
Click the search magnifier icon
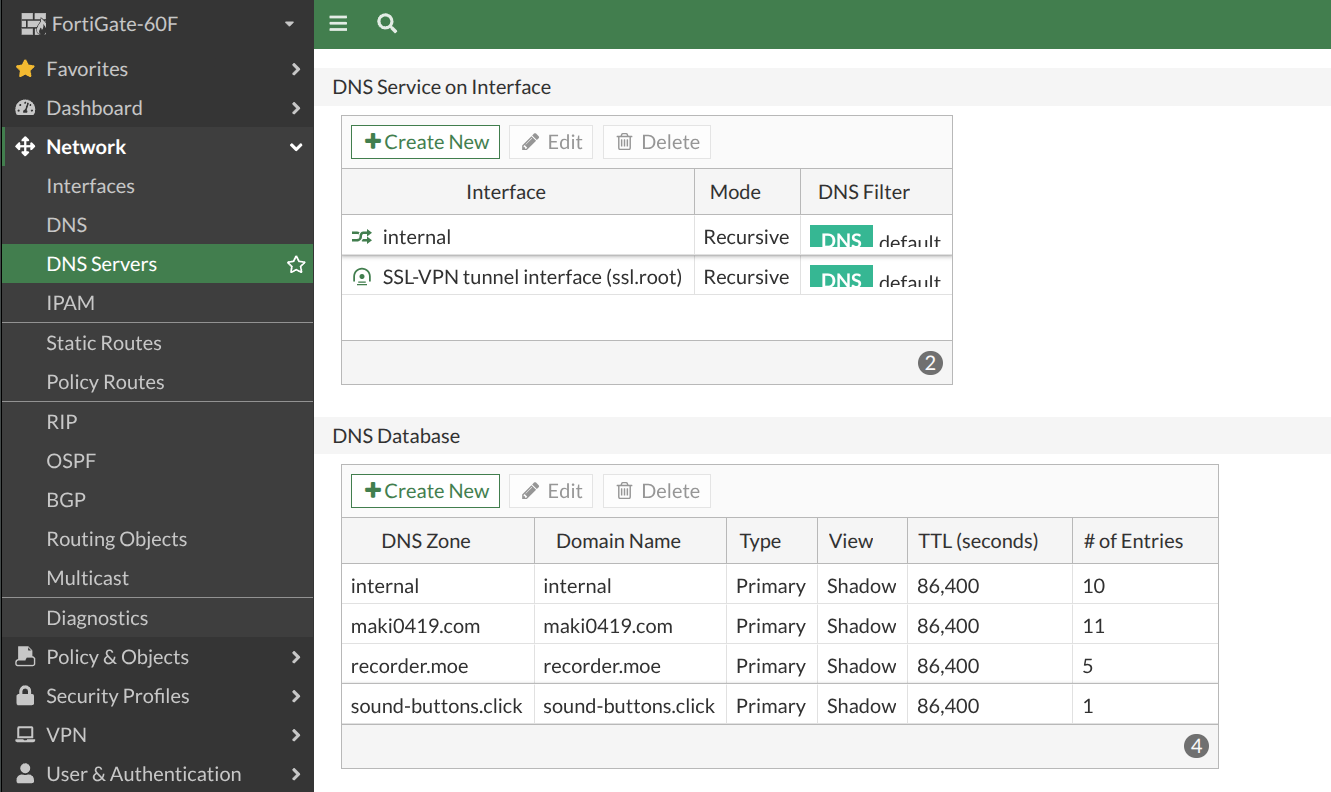pyautogui.click(x=387, y=24)
